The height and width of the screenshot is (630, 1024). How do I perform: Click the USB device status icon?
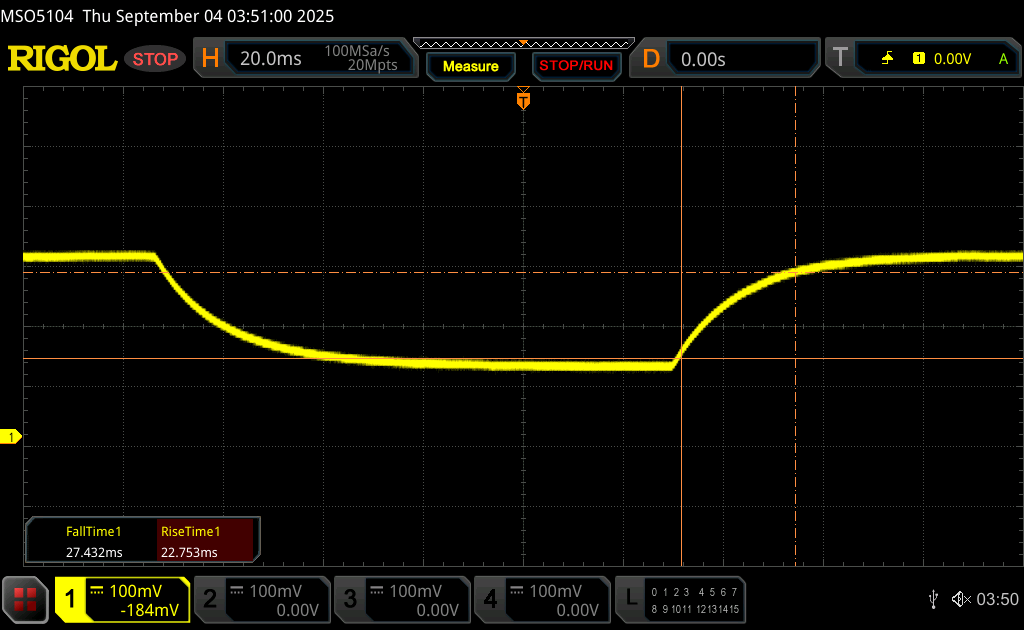click(933, 599)
